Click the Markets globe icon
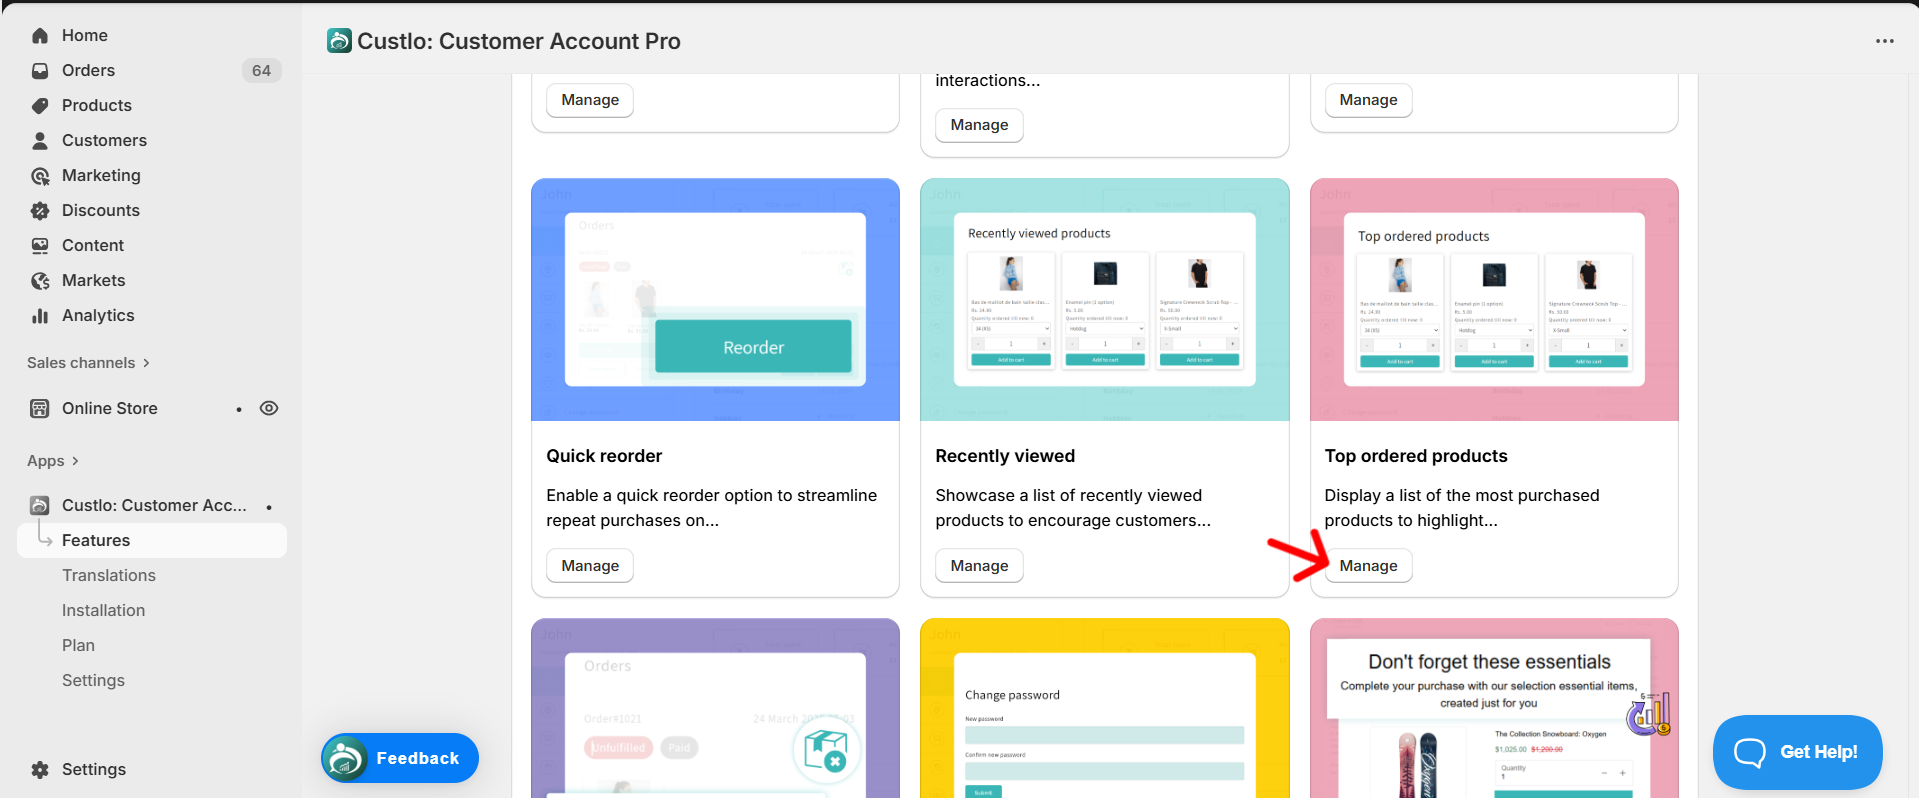 40,281
